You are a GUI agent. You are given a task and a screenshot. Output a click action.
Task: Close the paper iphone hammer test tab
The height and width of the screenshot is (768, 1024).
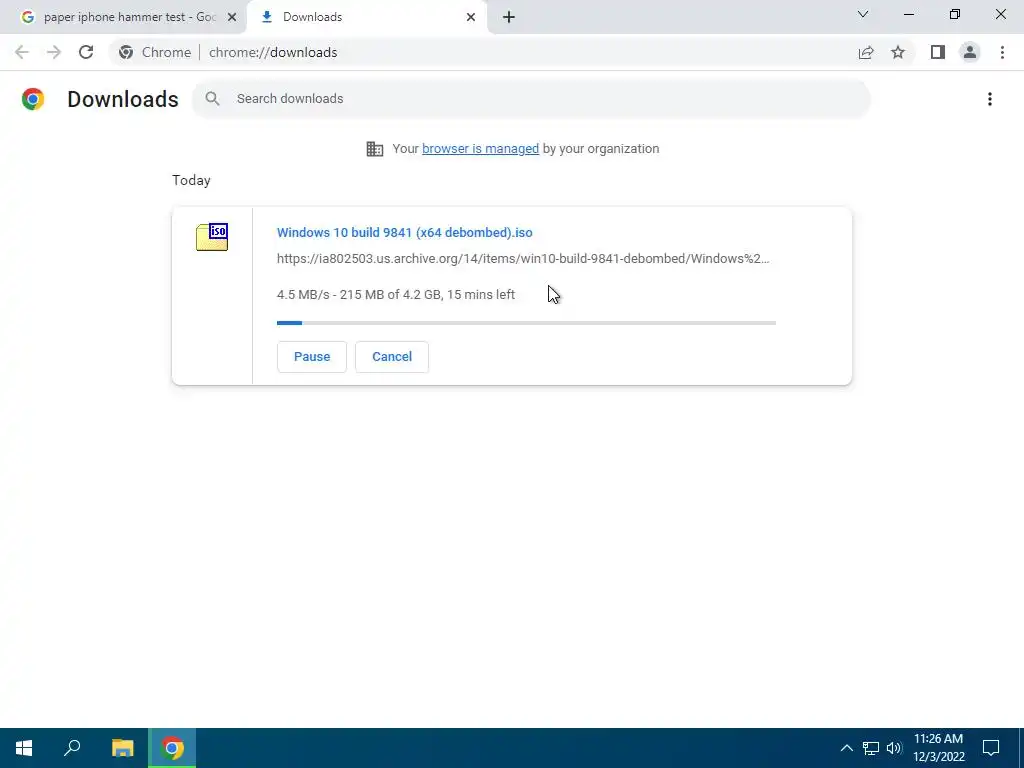coord(232,17)
